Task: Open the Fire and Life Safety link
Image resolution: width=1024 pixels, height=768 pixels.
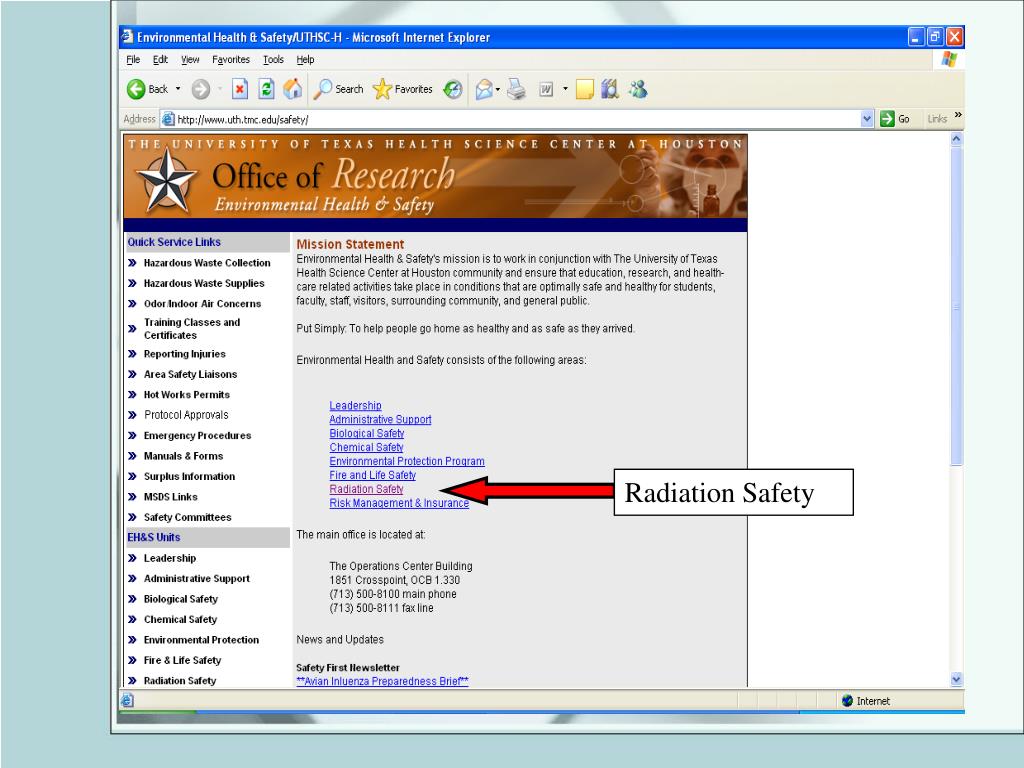Action: coord(372,475)
